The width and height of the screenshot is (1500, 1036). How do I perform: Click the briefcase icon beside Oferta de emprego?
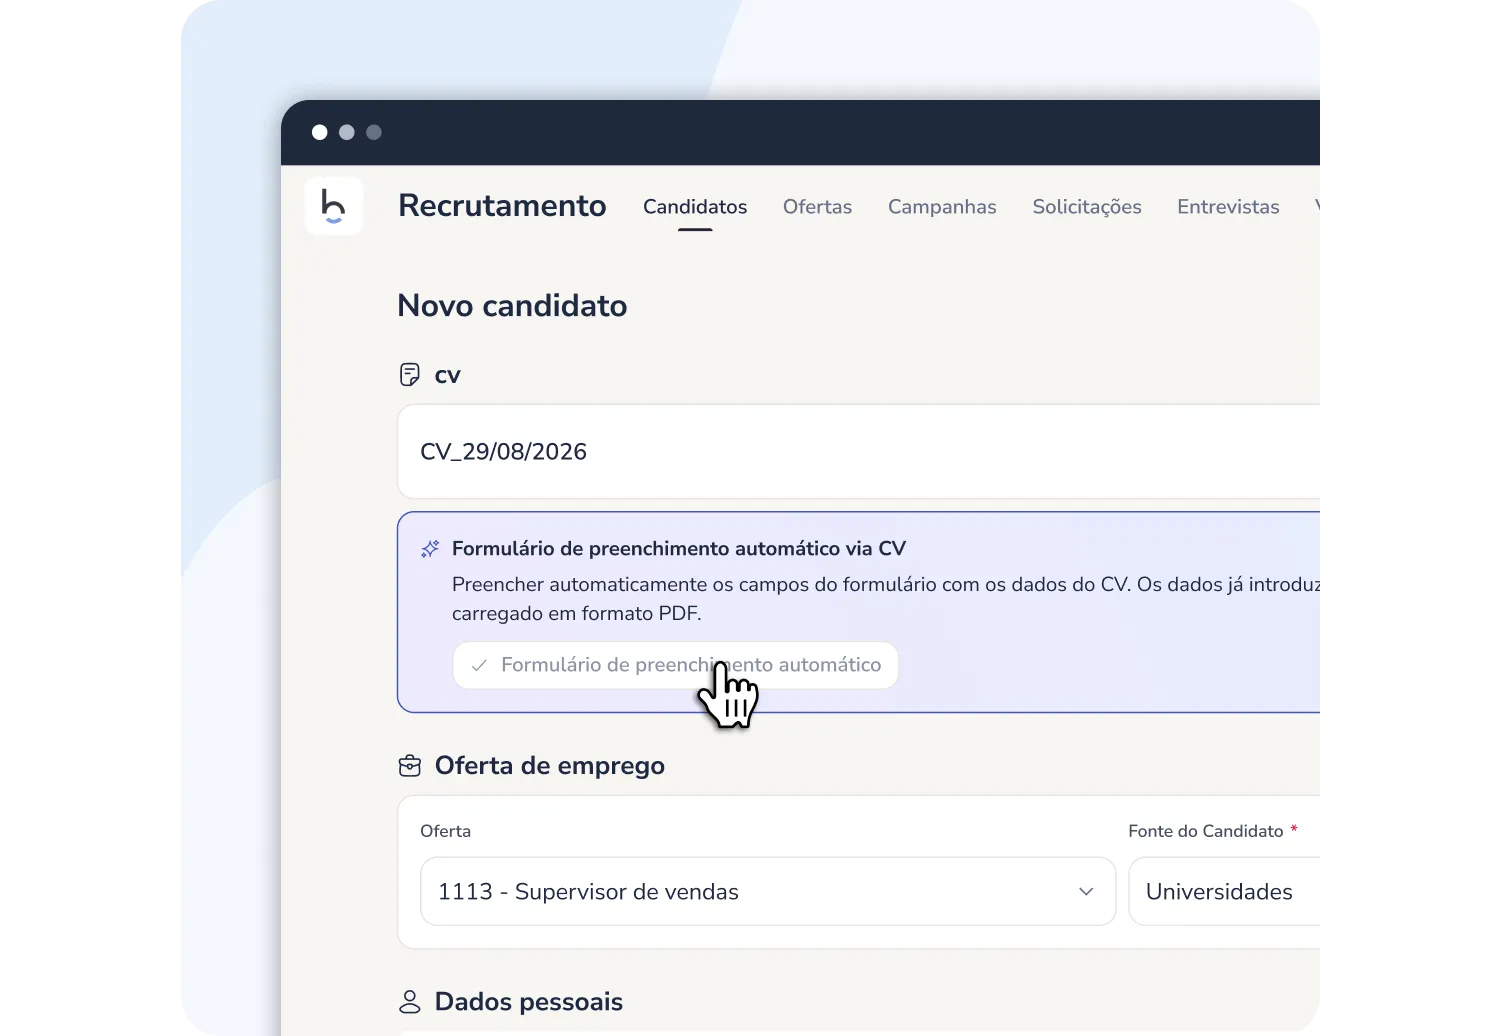(x=410, y=765)
